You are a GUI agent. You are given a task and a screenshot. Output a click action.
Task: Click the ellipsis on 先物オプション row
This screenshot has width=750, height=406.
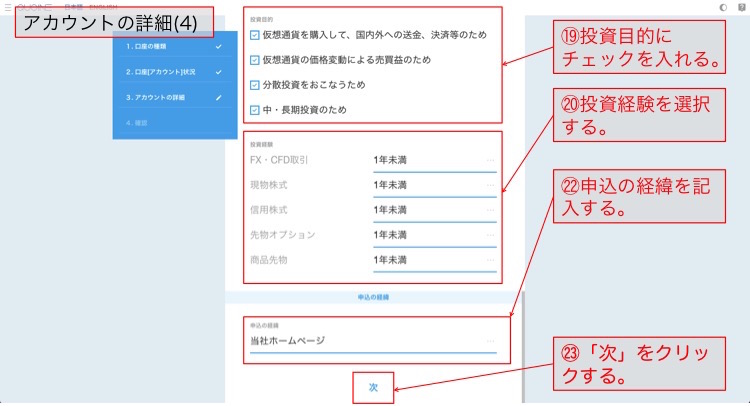(x=490, y=235)
